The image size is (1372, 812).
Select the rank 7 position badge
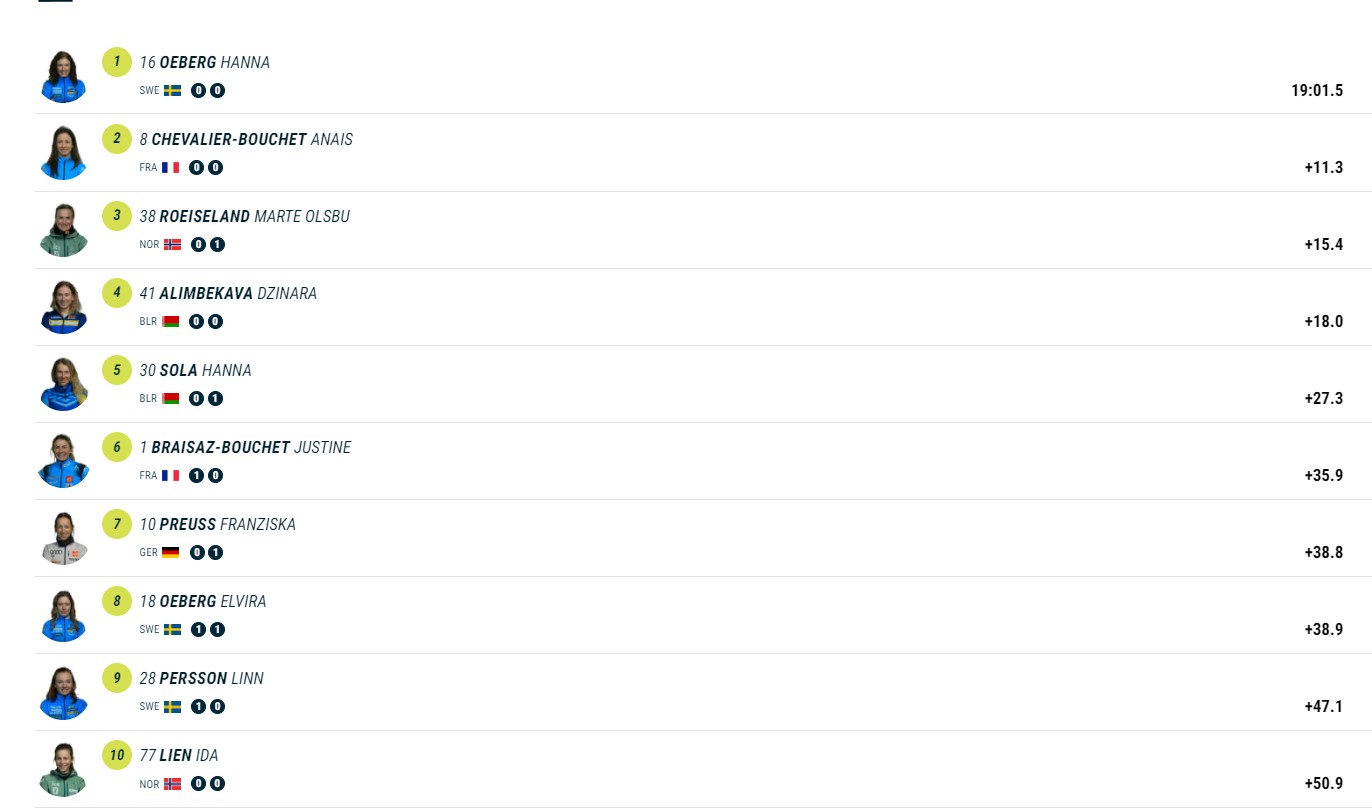117,524
